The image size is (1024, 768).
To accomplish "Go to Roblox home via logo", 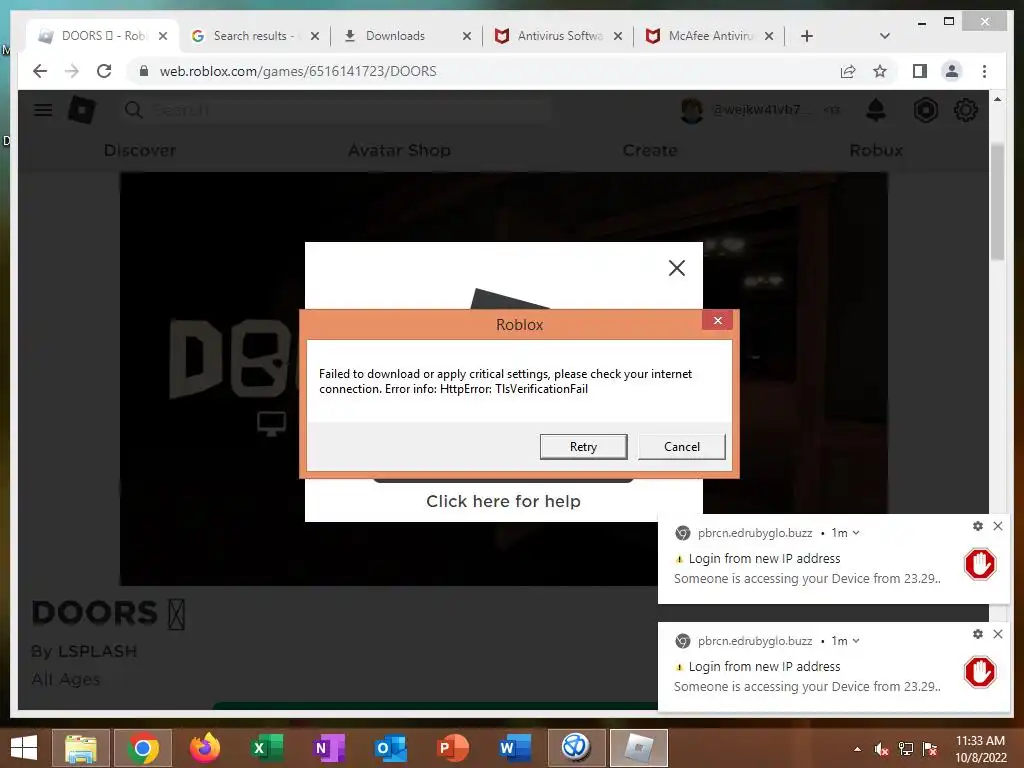I will click(x=82, y=110).
